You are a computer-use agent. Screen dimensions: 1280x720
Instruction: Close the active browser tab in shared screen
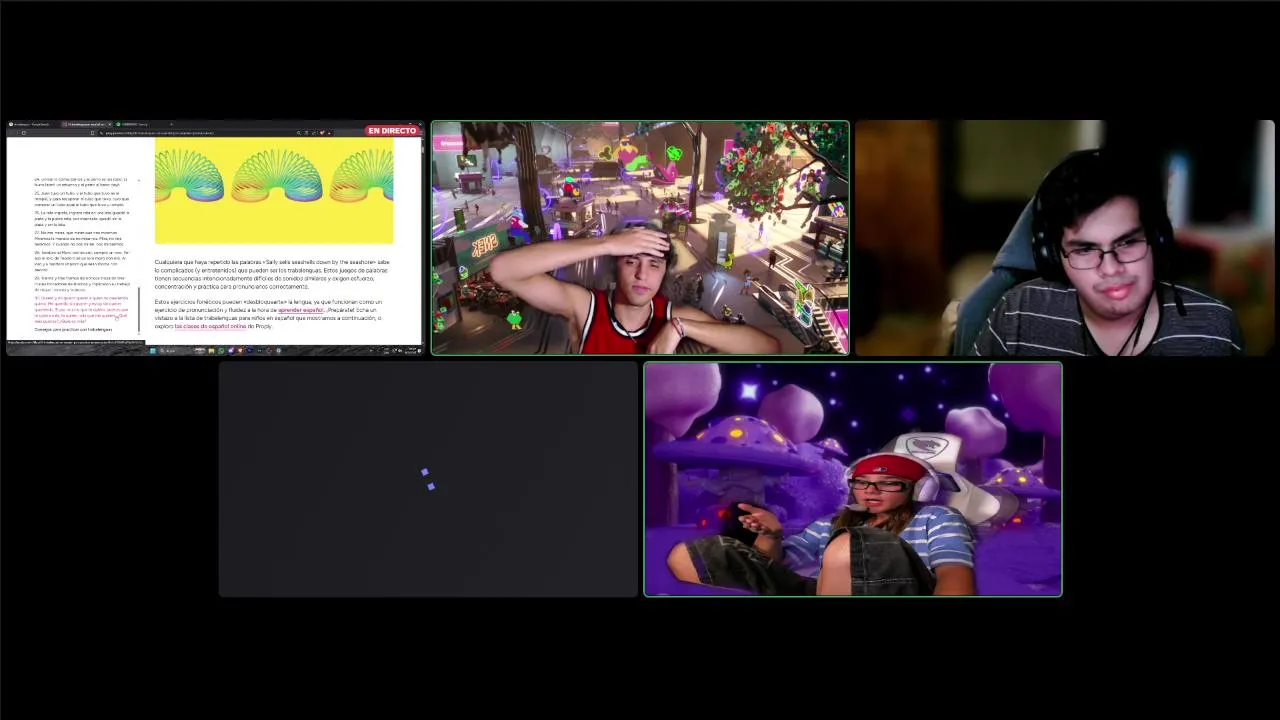(x=109, y=125)
